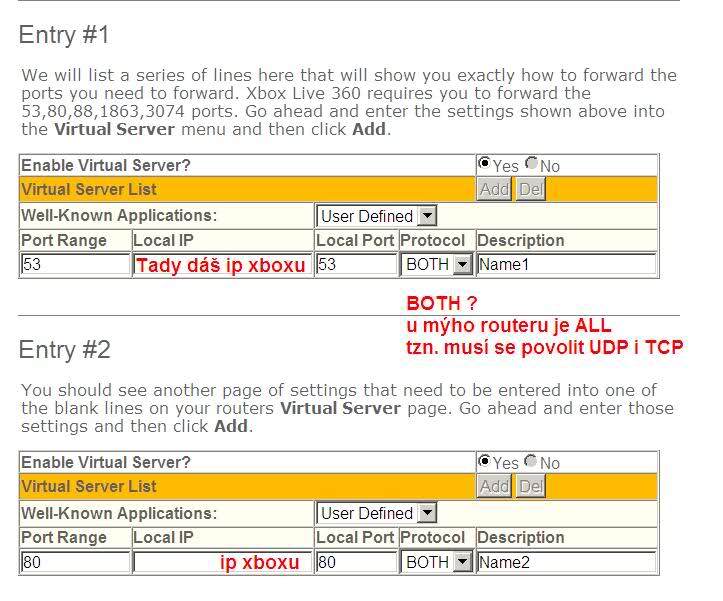723x601 pixels.
Task: Select No radio button in Entry #2
Action: coord(531,461)
